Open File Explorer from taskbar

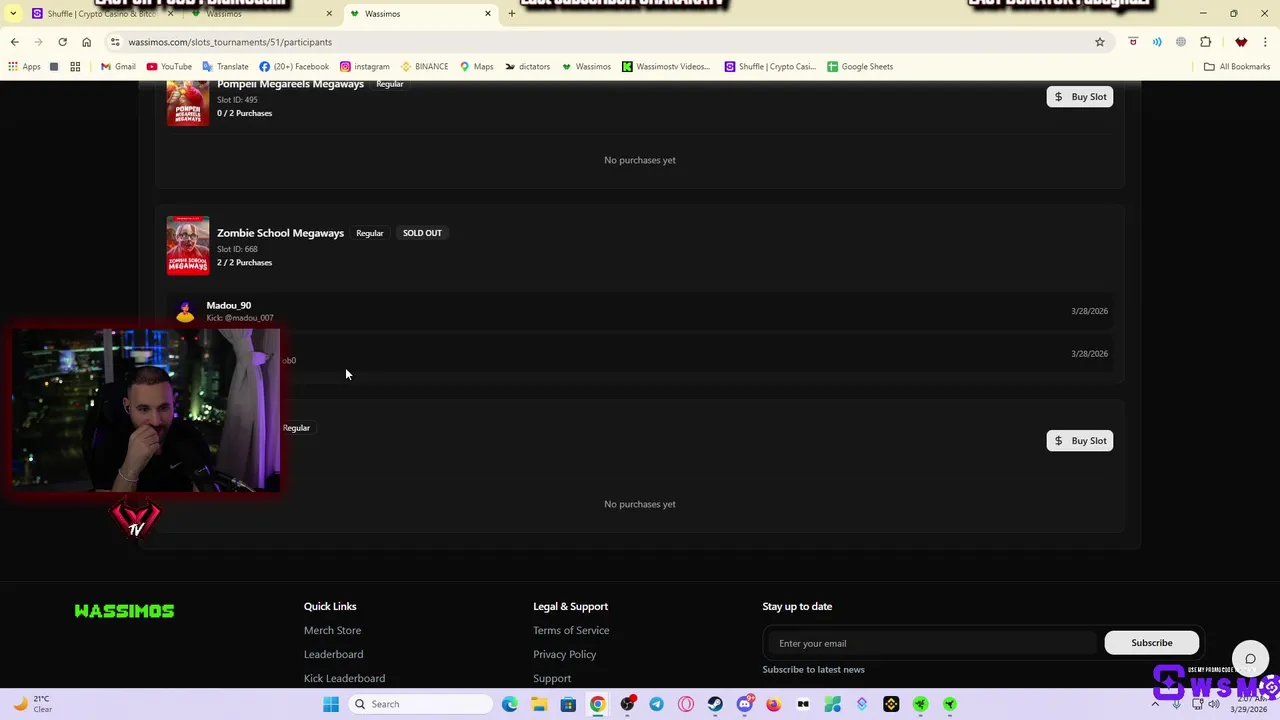click(x=539, y=704)
